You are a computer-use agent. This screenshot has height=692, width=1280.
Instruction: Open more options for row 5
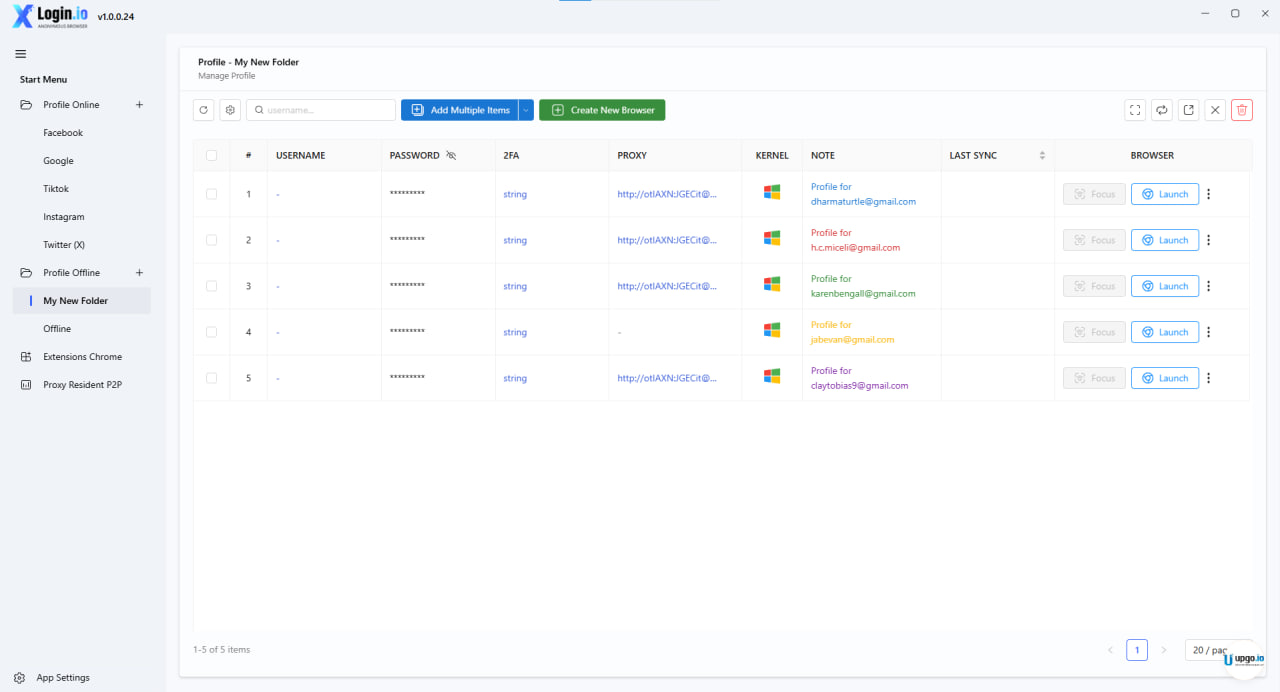[x=1208, y=378]
